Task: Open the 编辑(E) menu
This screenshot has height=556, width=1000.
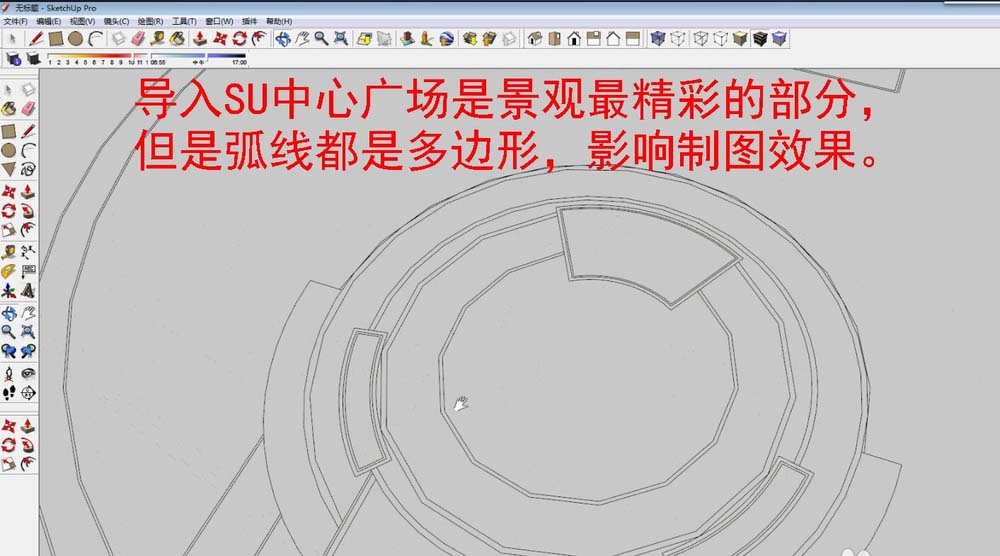Action: click(48, 22)
